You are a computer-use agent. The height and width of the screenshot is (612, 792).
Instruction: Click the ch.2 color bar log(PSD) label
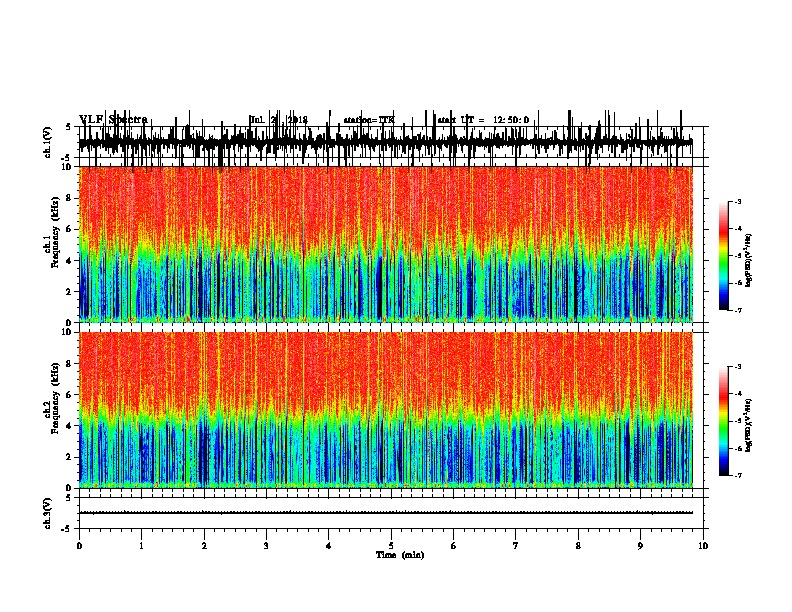coord(749,425)
